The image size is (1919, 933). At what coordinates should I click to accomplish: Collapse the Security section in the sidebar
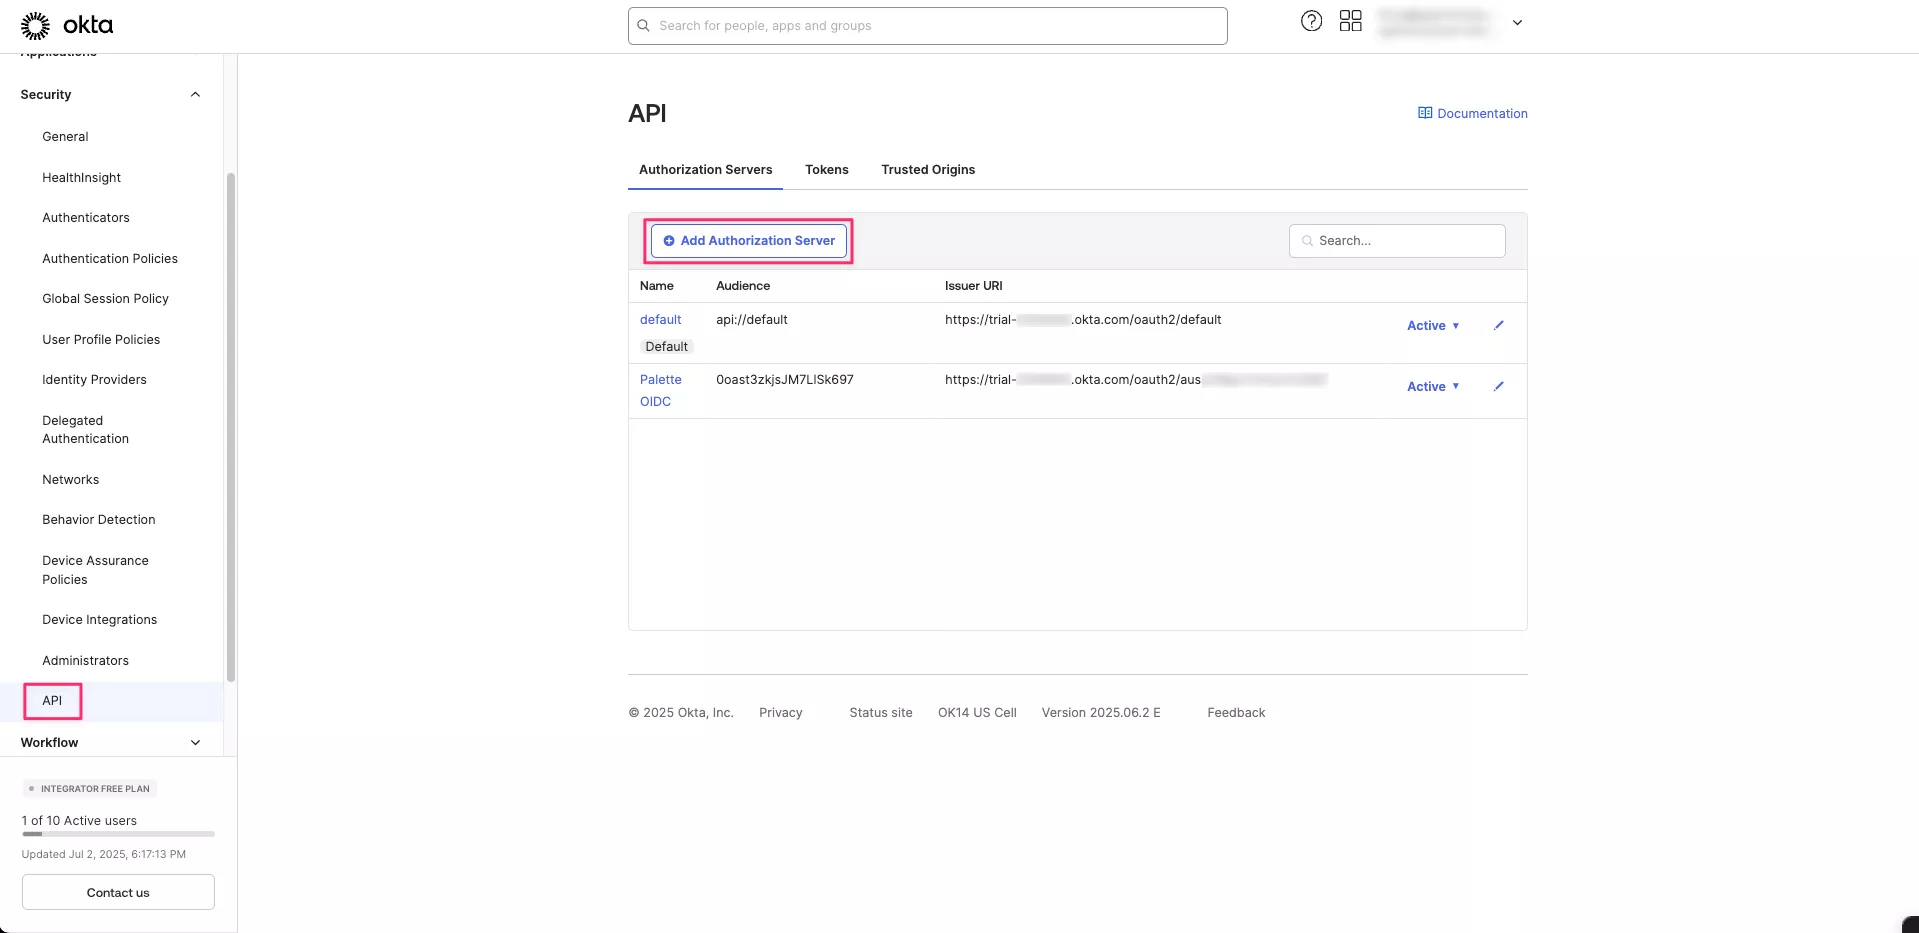(x=195, y=94)
